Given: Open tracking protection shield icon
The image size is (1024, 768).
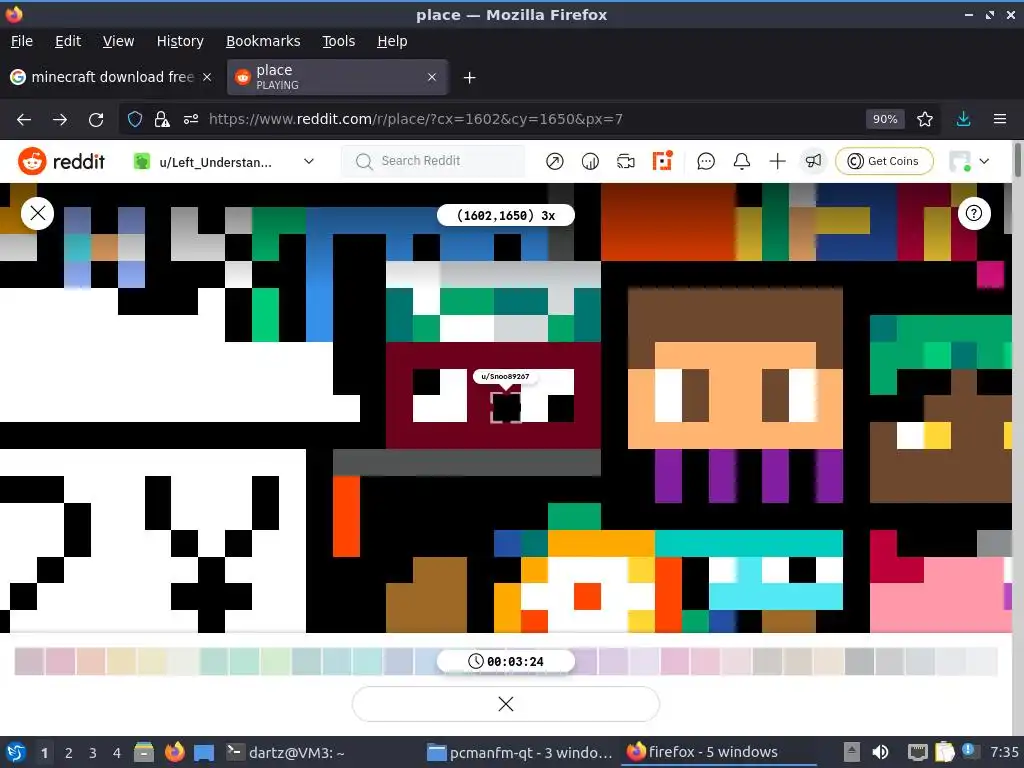Looking at the screenshot, I should click(135, 120).
